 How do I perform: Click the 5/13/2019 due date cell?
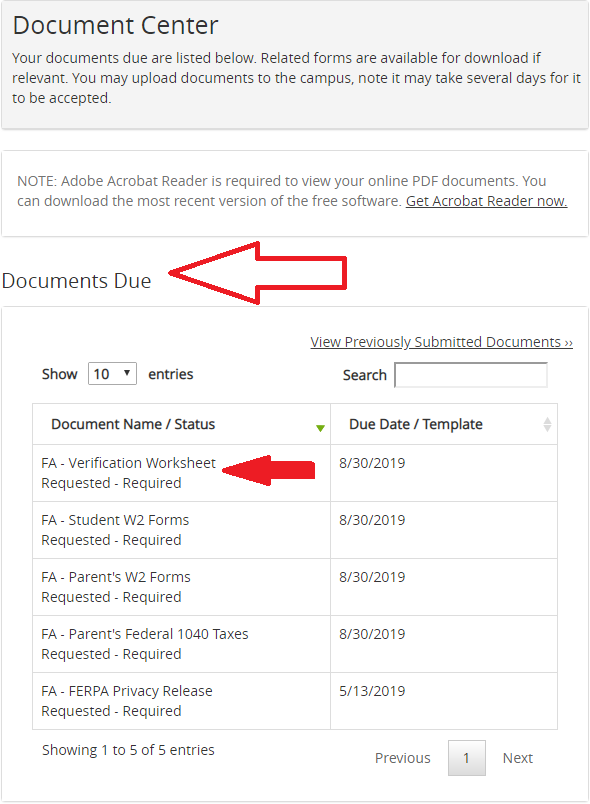click(444, 701)
